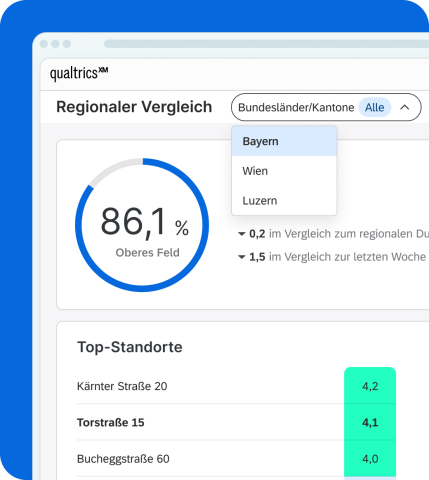Viewport: 429px width, 480px height.
Task: Click the Oberes Feld label
Action: point(148,253)
